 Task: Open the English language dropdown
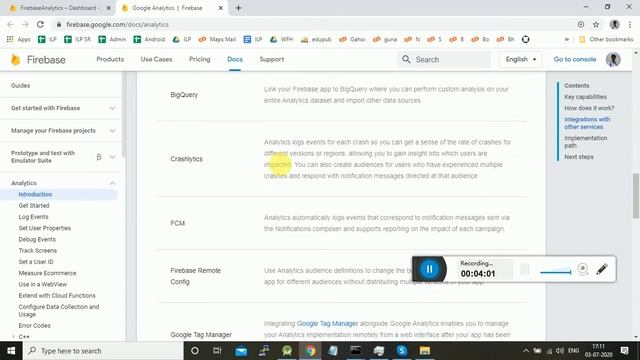tap(520, 60)
